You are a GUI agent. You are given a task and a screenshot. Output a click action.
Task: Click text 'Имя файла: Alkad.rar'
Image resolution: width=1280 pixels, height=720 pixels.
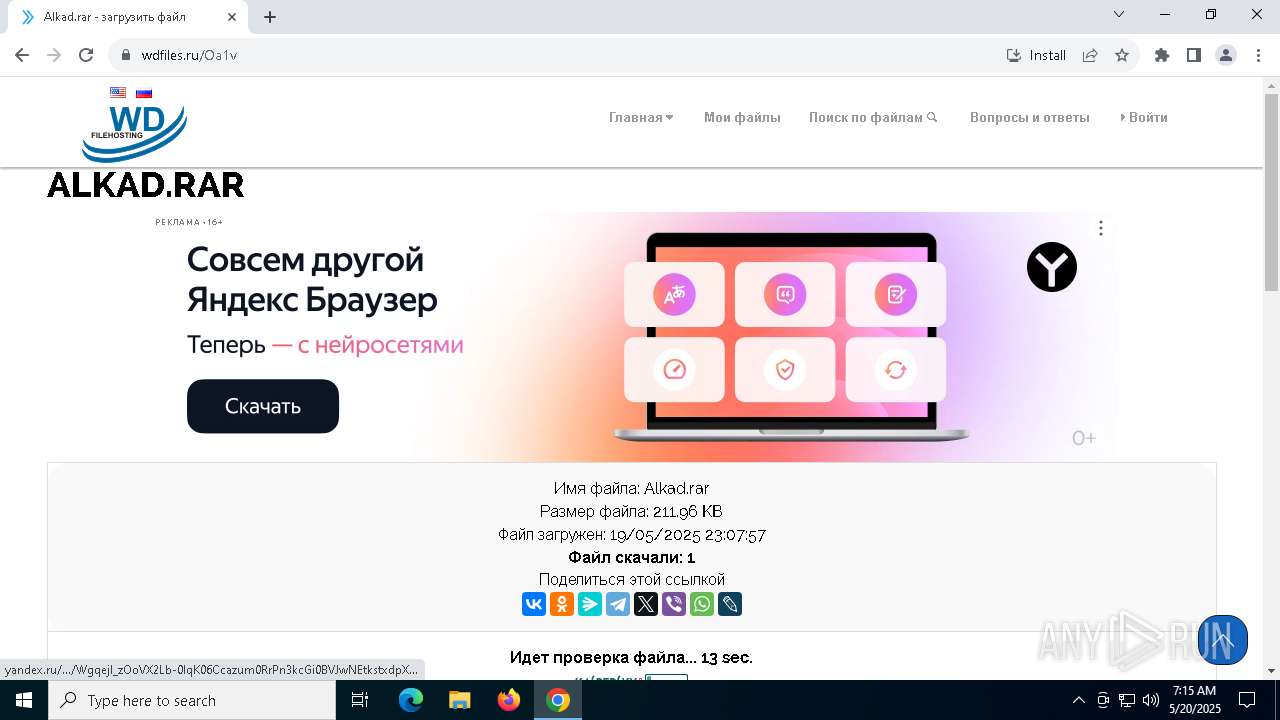pyautogui.click(x=631, y=489)
